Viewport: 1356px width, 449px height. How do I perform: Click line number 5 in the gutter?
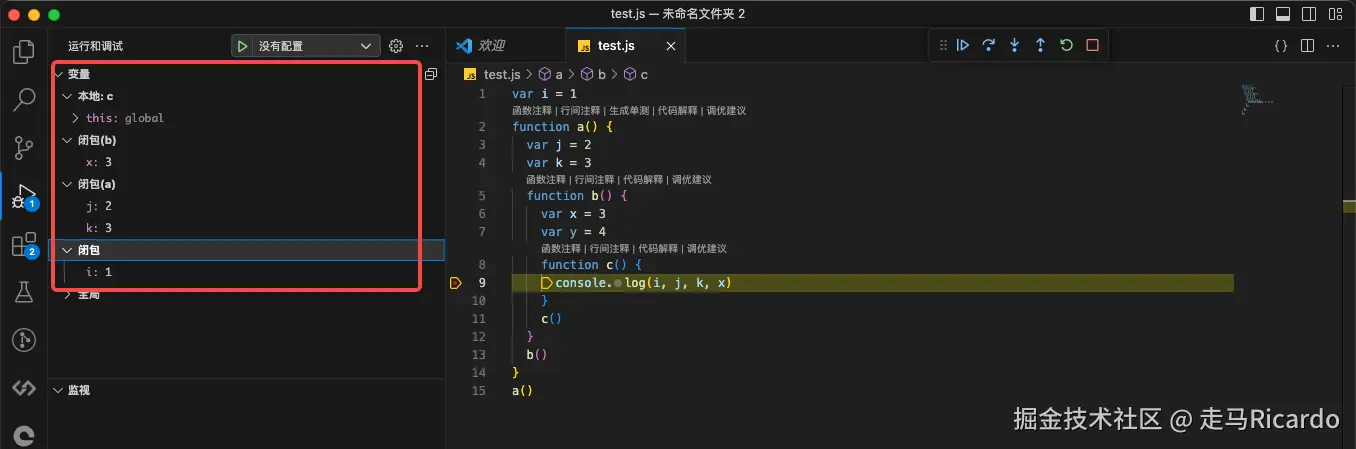pos(482,196)
